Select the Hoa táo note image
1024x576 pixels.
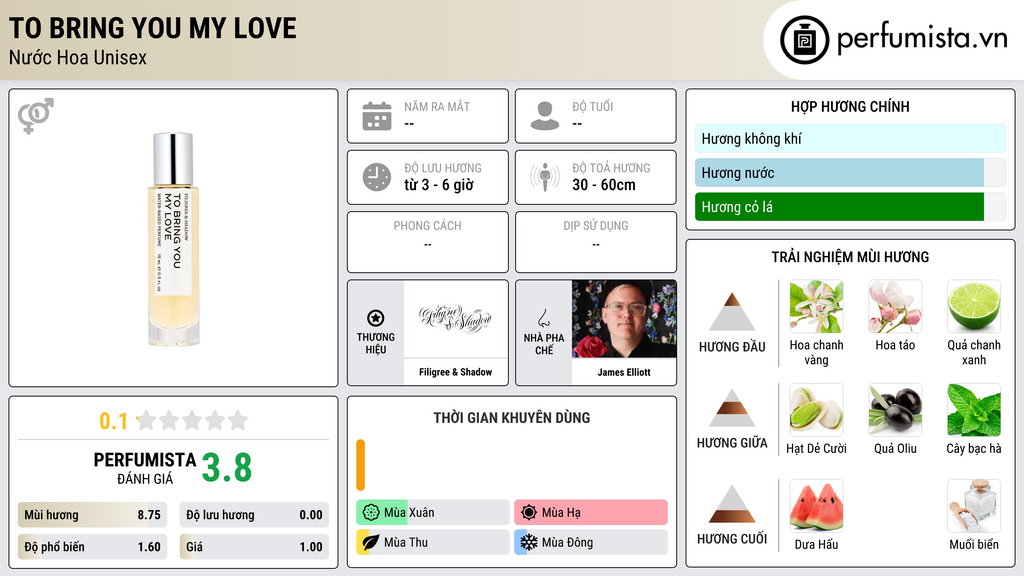point(895,307)
